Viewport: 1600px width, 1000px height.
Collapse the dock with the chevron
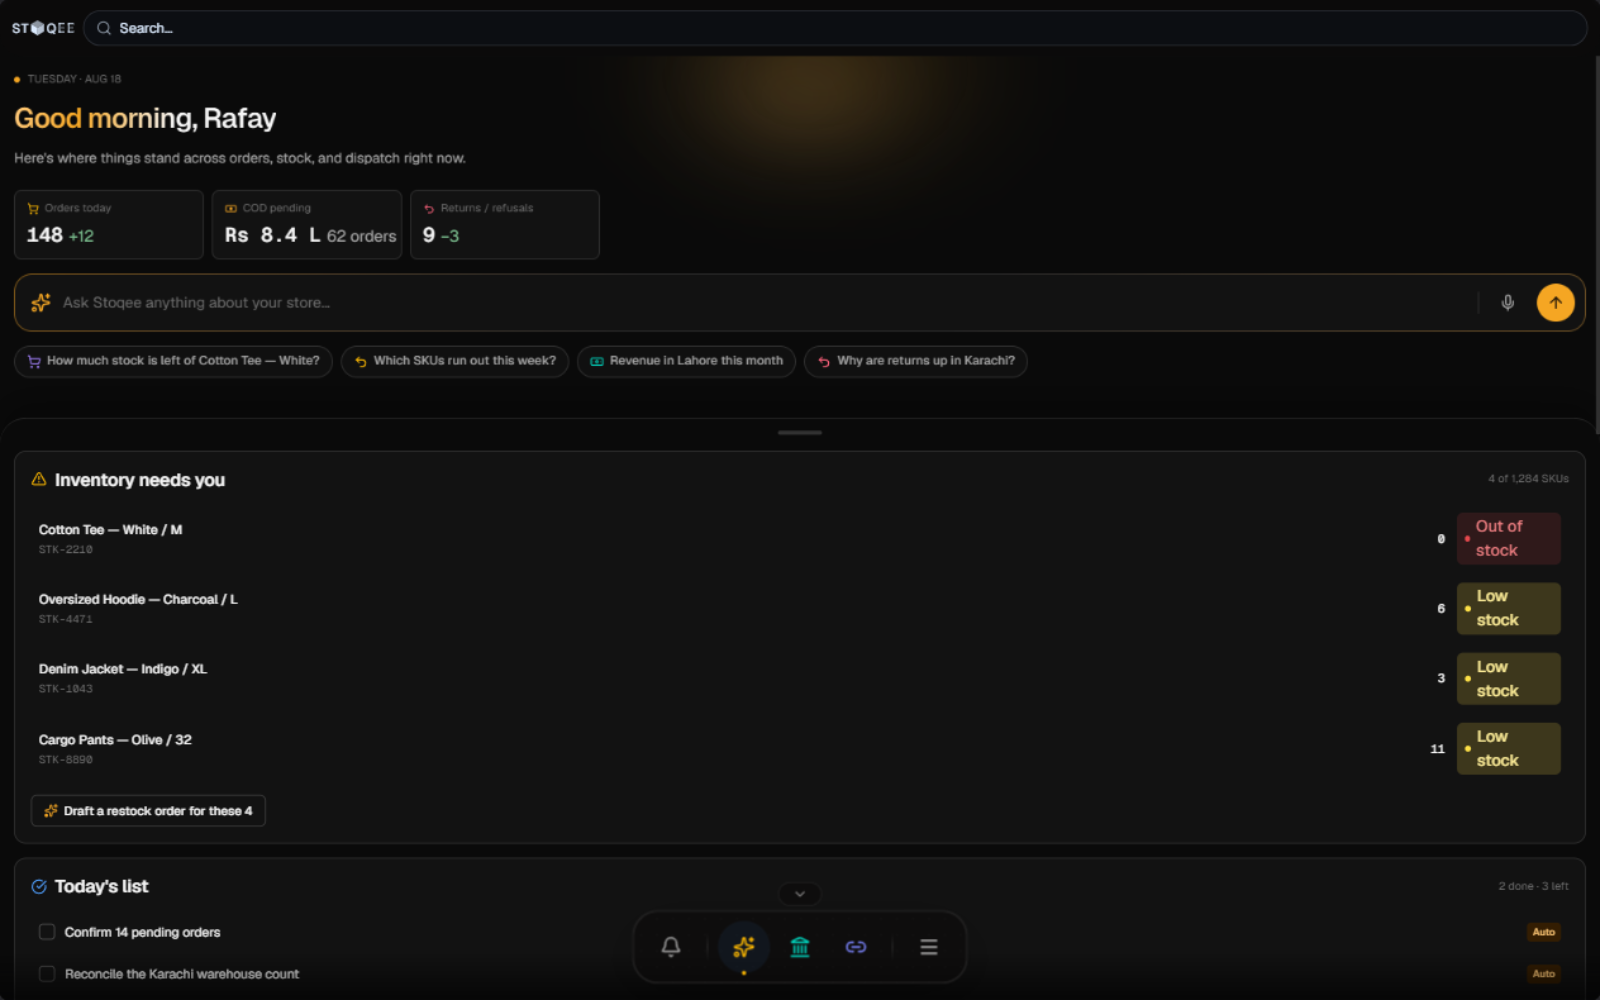tap(800, 893)
